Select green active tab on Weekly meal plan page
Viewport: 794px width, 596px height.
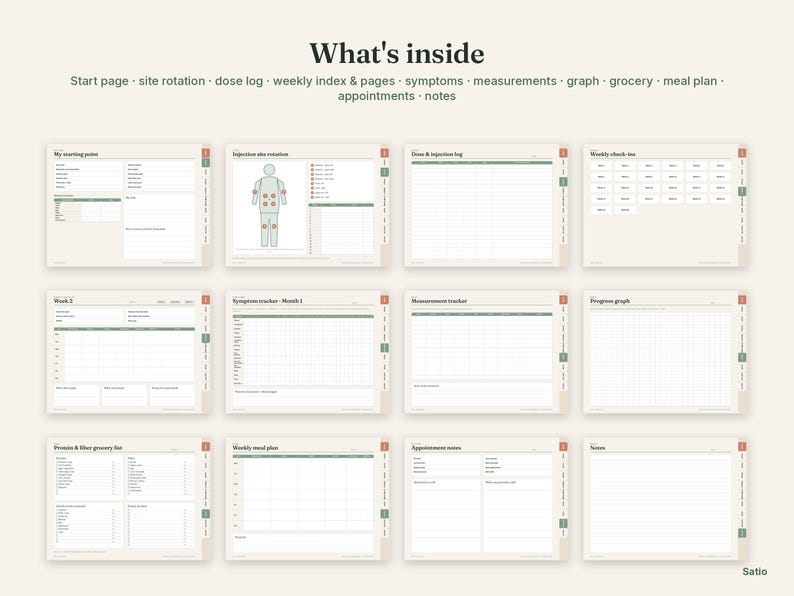tap(385, 514)
